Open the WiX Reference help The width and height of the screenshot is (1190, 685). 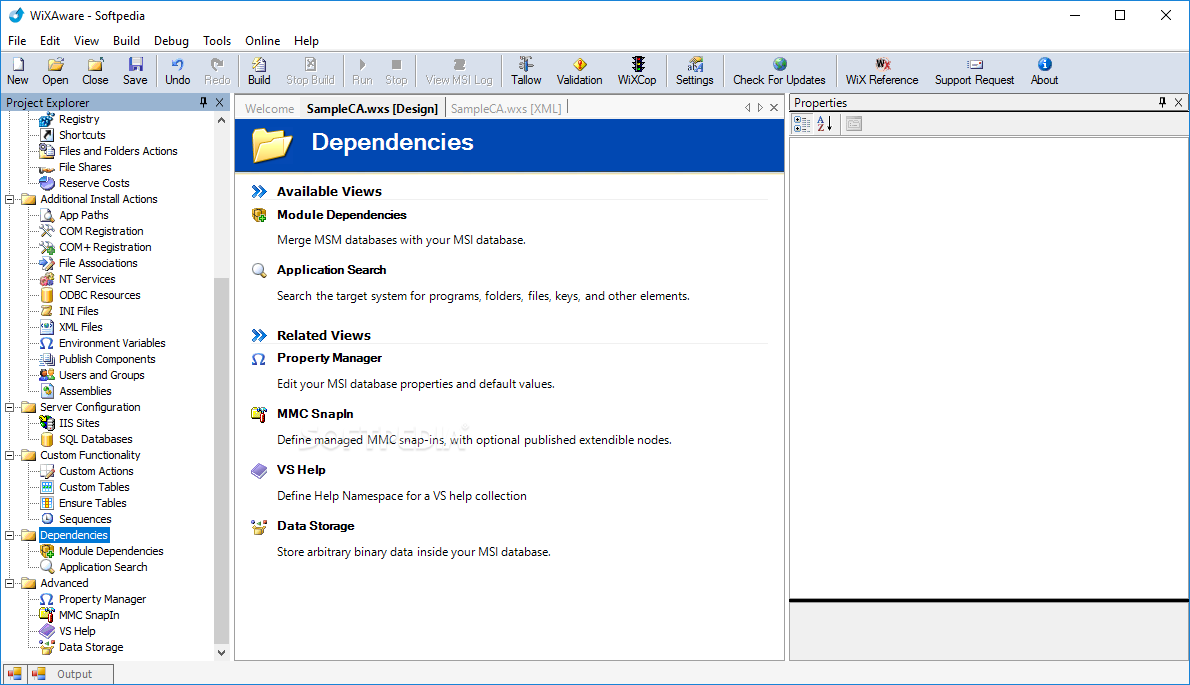(x=882, y=71)
